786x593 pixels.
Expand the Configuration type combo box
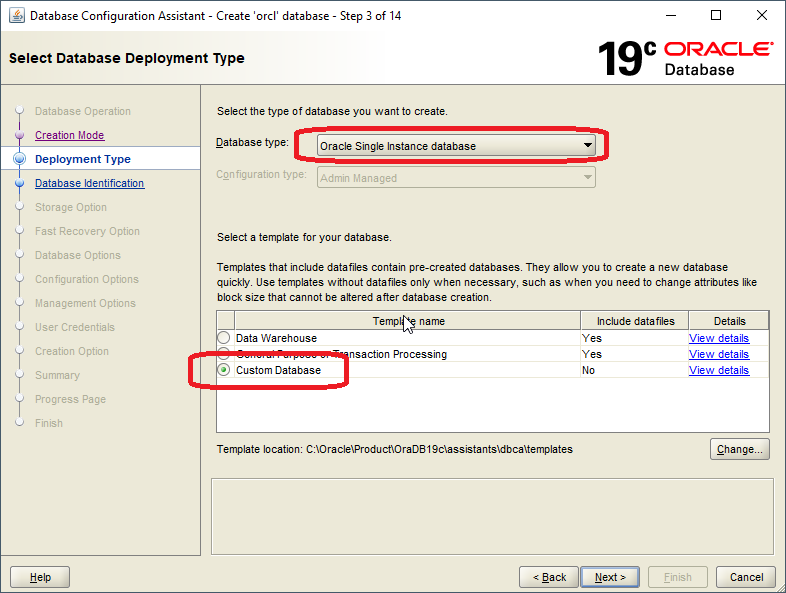(x=456, y=178)
